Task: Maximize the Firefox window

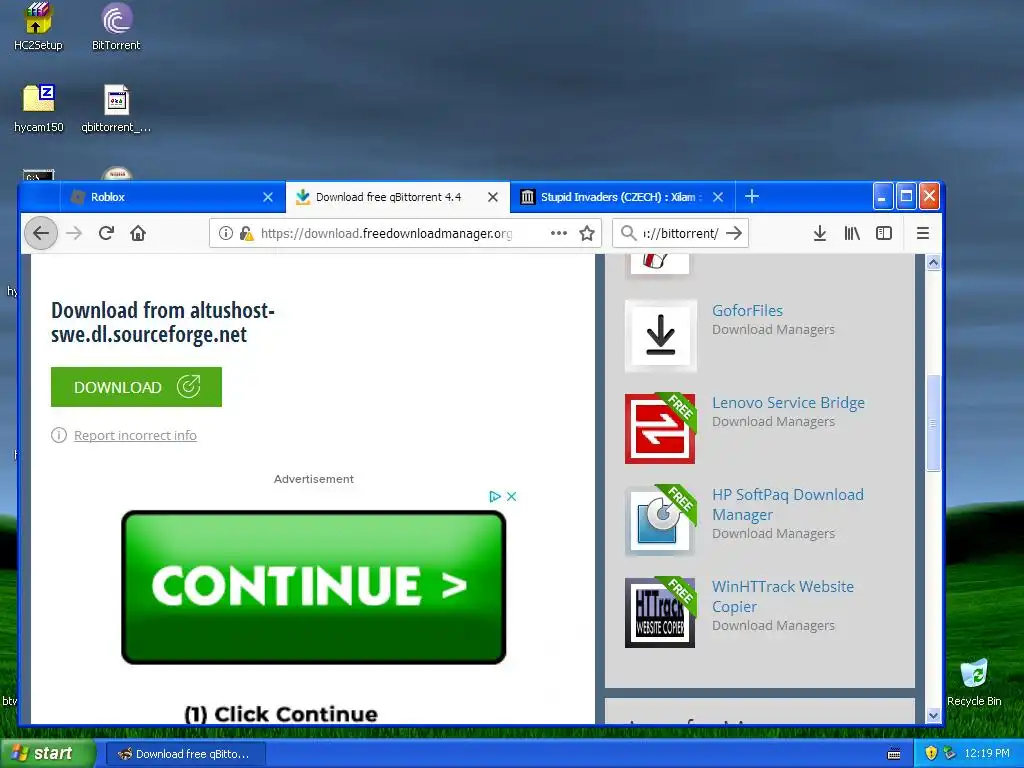Action: (x=906, y=196)
